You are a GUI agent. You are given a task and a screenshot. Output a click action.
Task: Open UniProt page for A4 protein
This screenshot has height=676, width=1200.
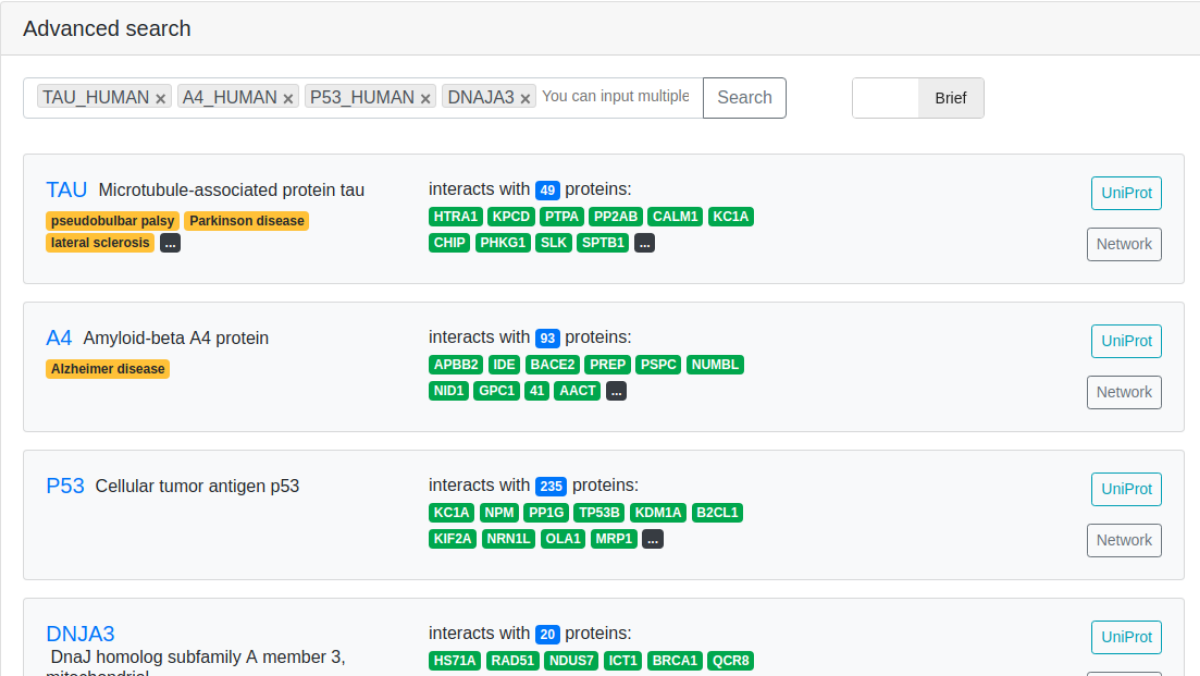(1126, 341)
